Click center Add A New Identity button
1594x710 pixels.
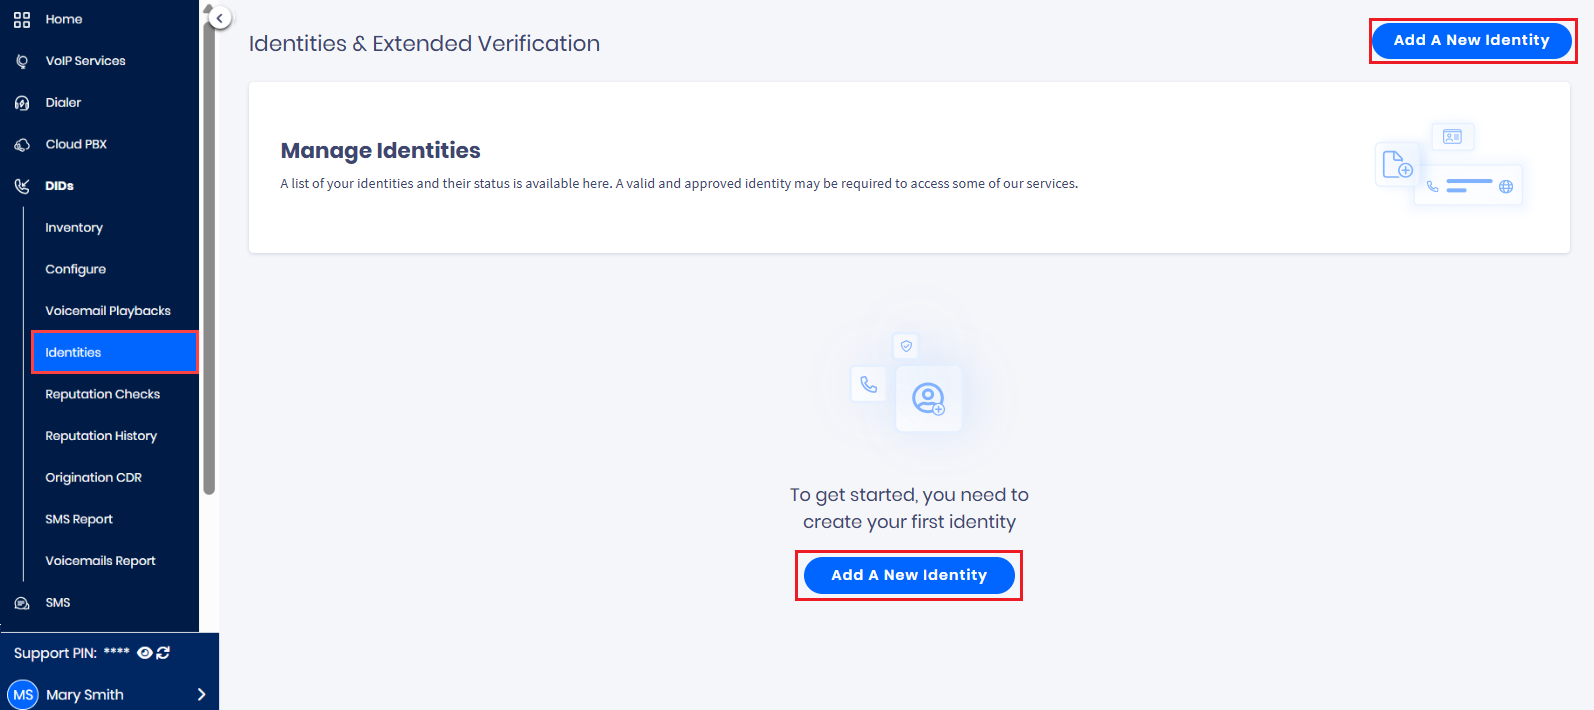[x=908, y=575]
